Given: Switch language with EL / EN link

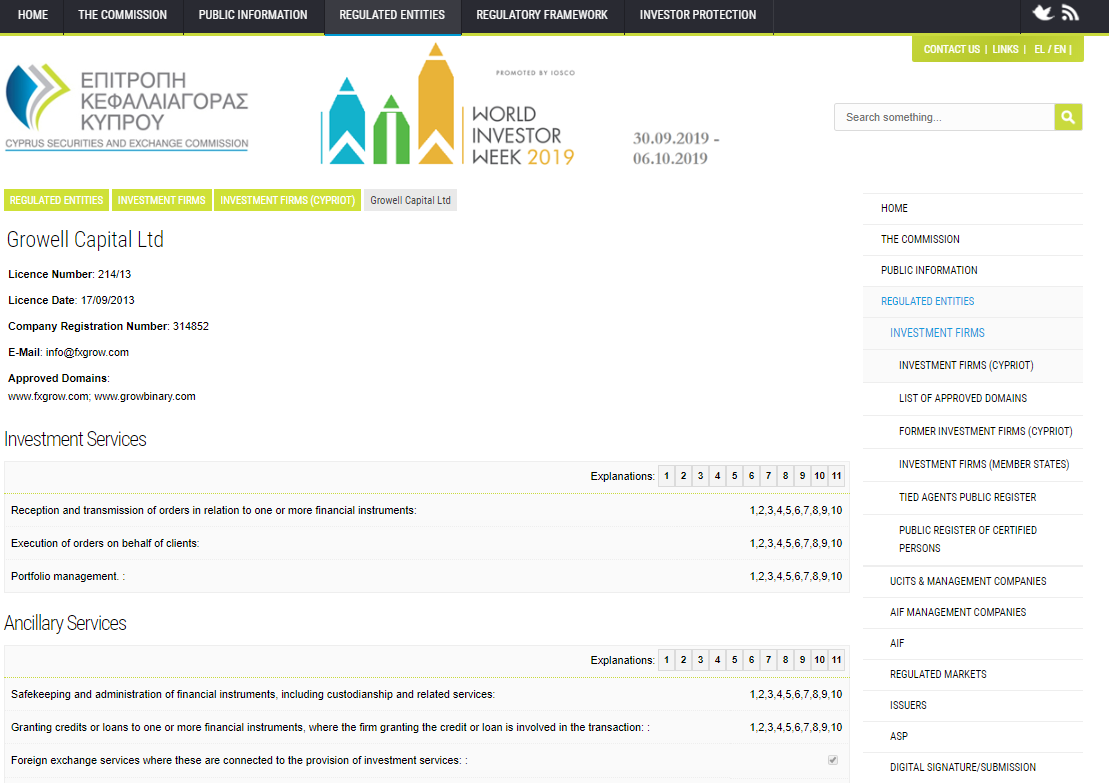Looking at the screenshot, I should [x=1050, y=49].
